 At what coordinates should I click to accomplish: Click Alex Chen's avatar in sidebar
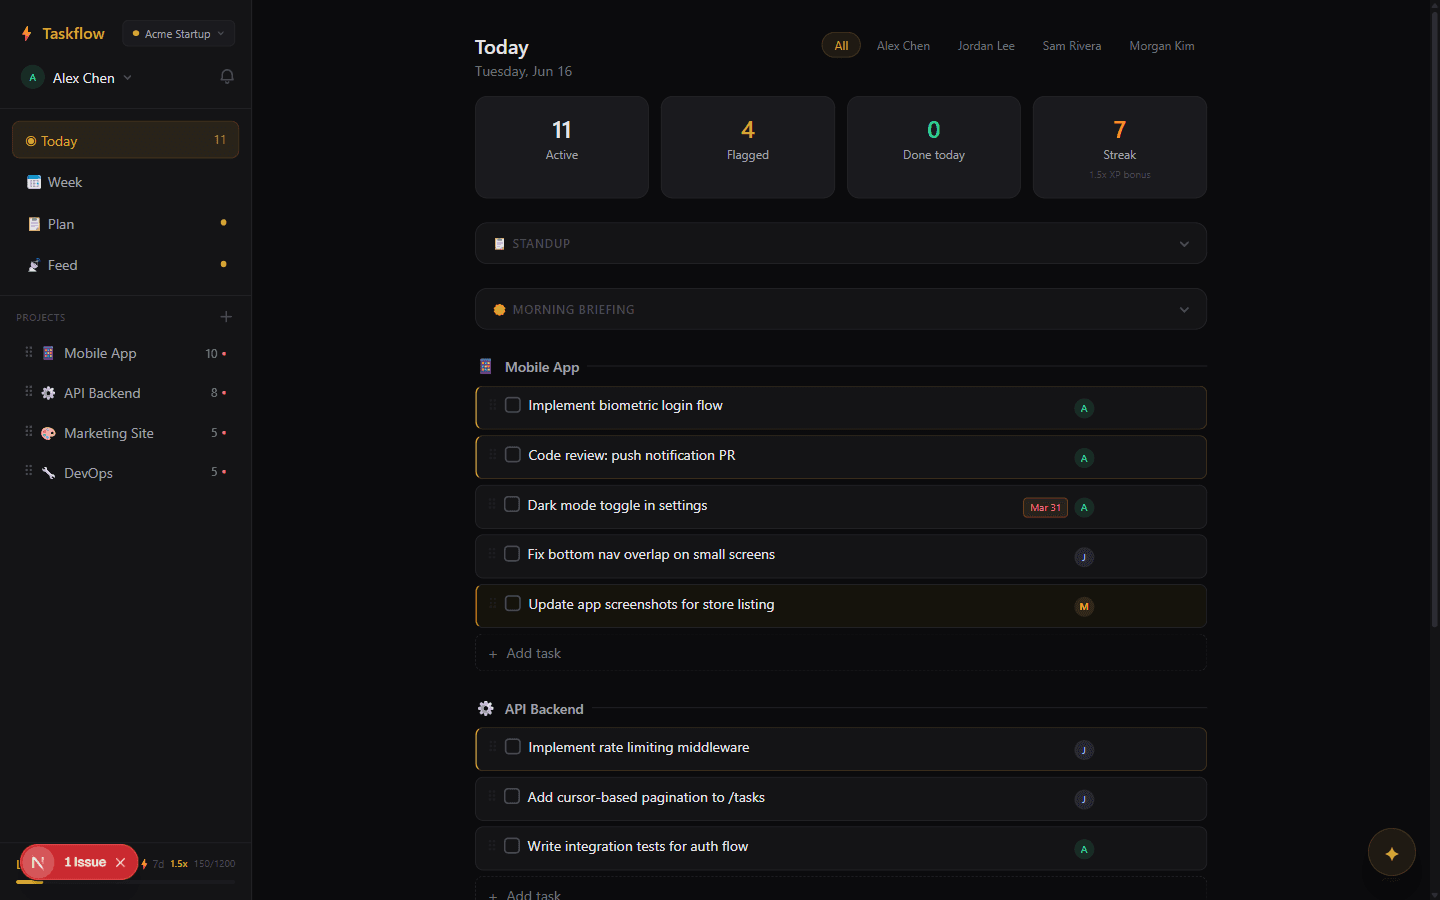coord(33,78)
